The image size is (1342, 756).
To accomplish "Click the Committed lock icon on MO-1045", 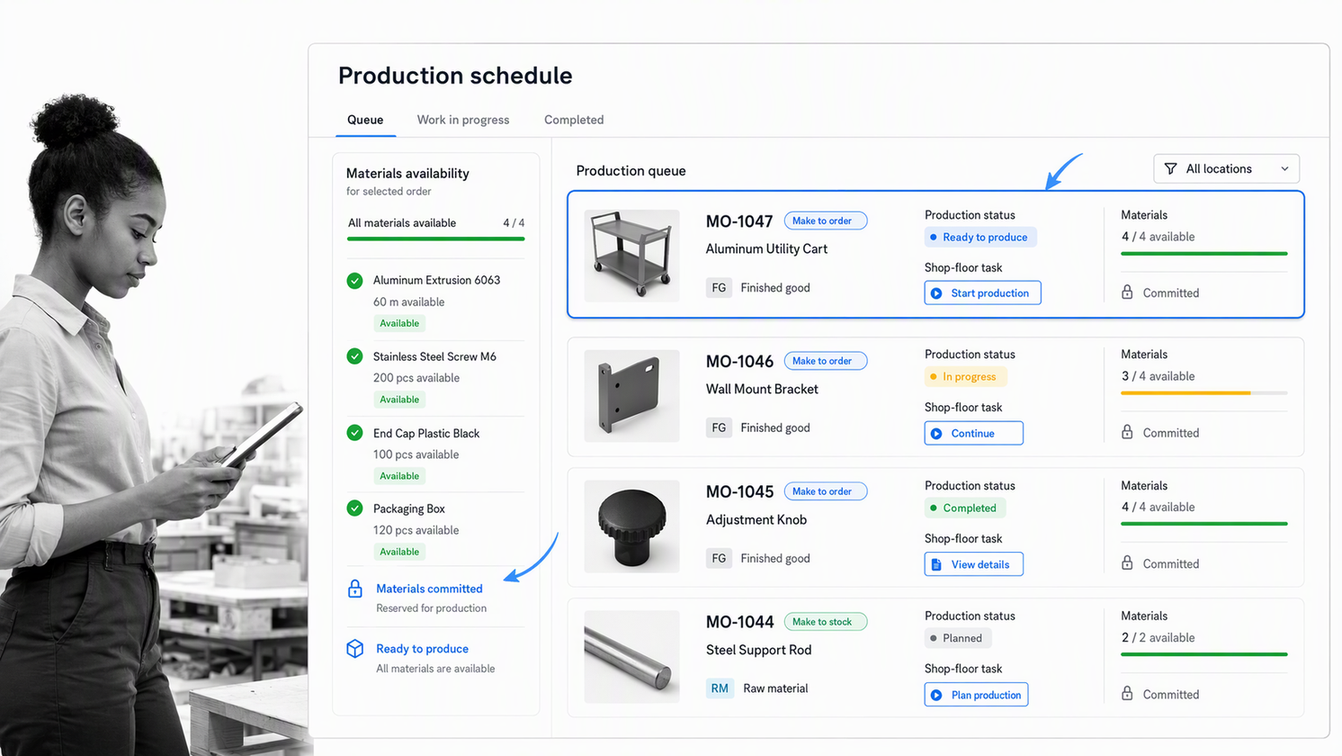I will [1127, 564].
